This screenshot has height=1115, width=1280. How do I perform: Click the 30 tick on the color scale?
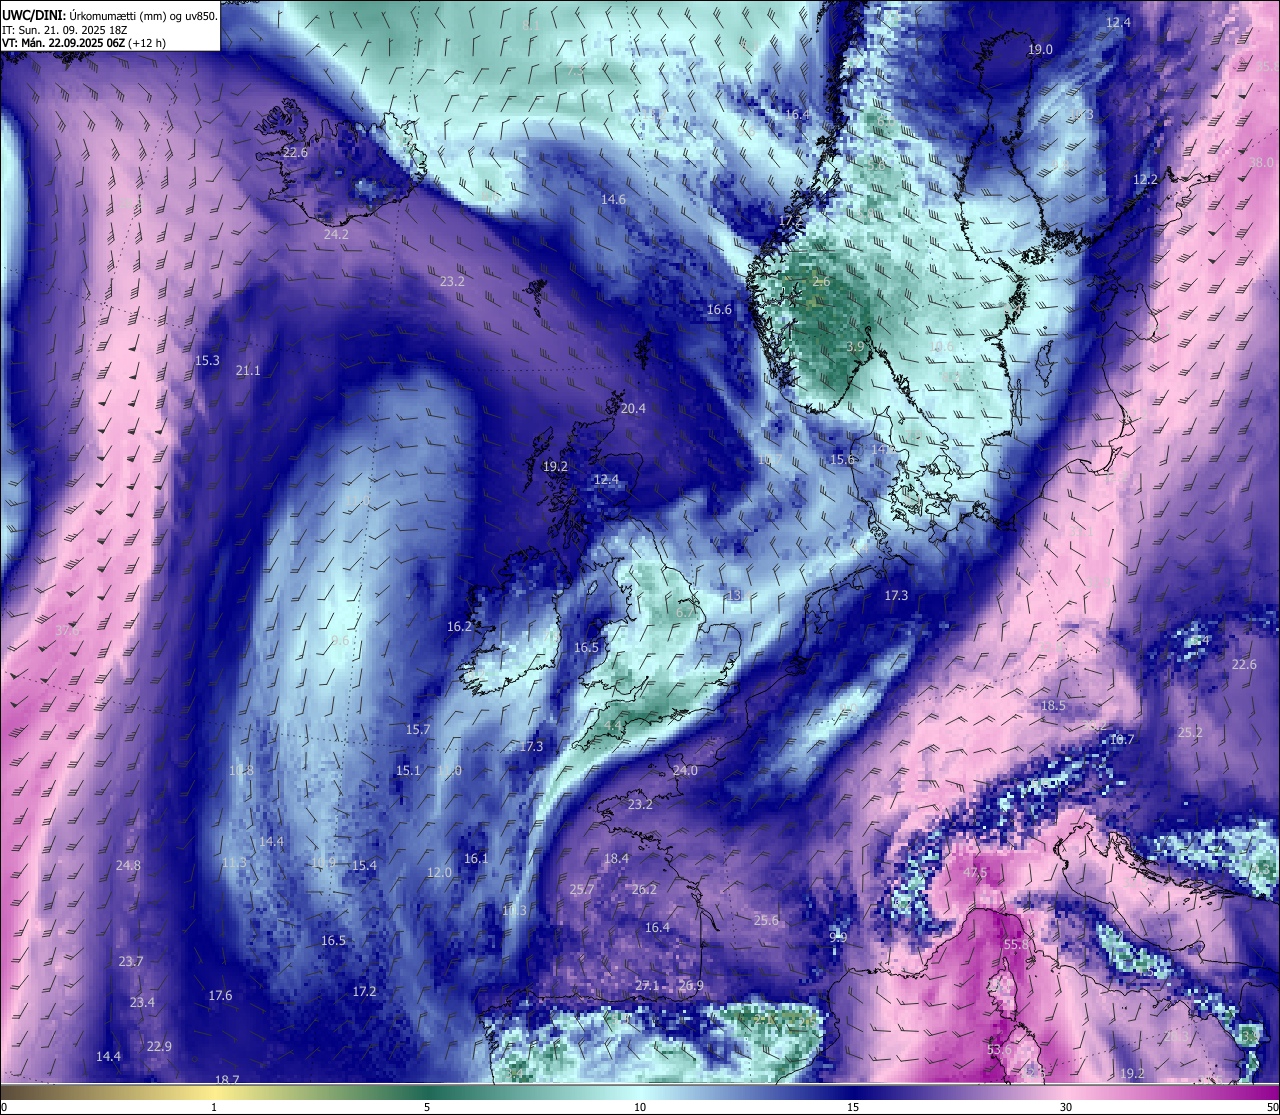pos(1066,1107)
